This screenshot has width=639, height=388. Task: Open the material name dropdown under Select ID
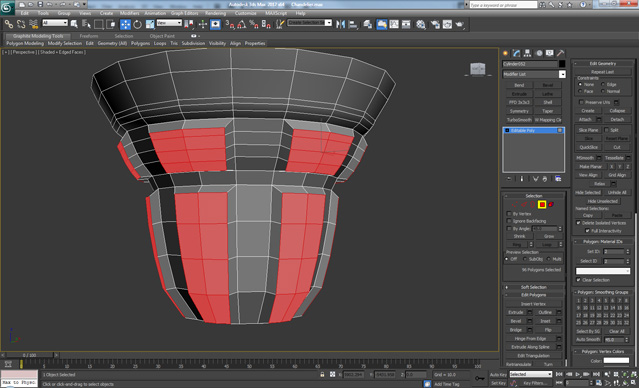tap(603, 271)
